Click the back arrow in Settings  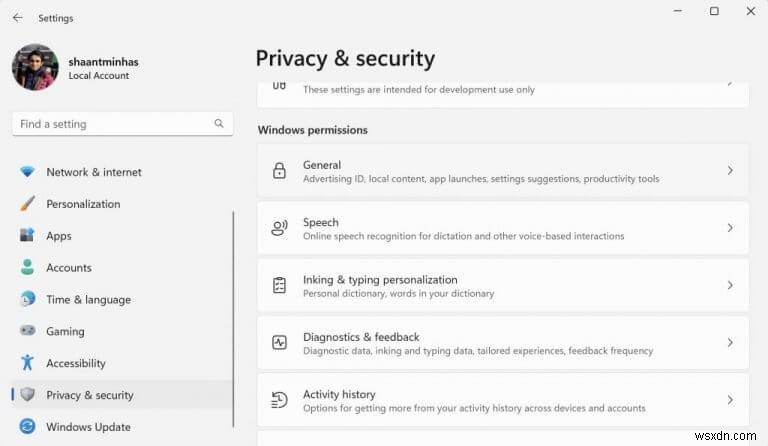(x=17, y=17)
